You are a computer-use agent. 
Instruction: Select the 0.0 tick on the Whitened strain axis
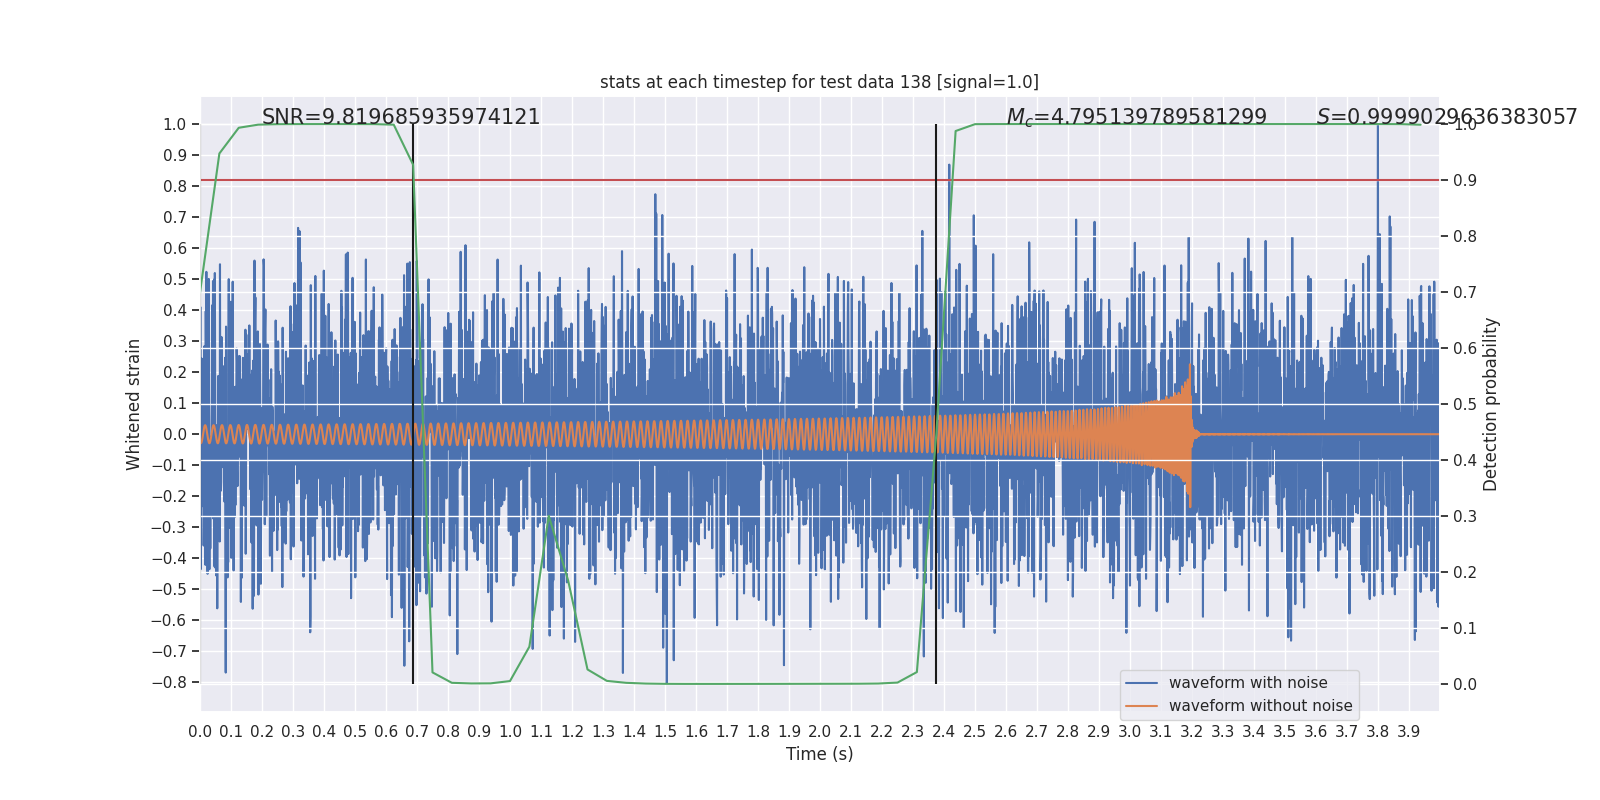pos(175,435)
